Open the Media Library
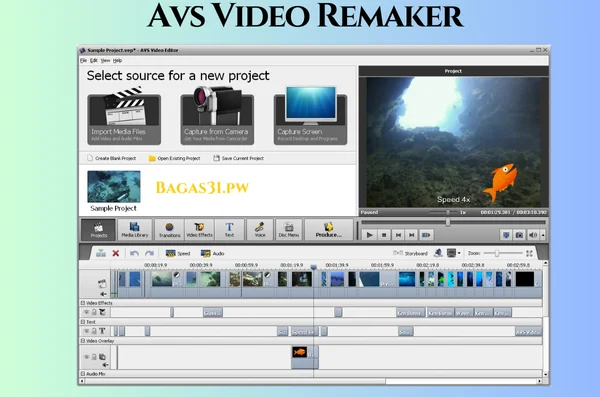600x397 pixels. 135,229
